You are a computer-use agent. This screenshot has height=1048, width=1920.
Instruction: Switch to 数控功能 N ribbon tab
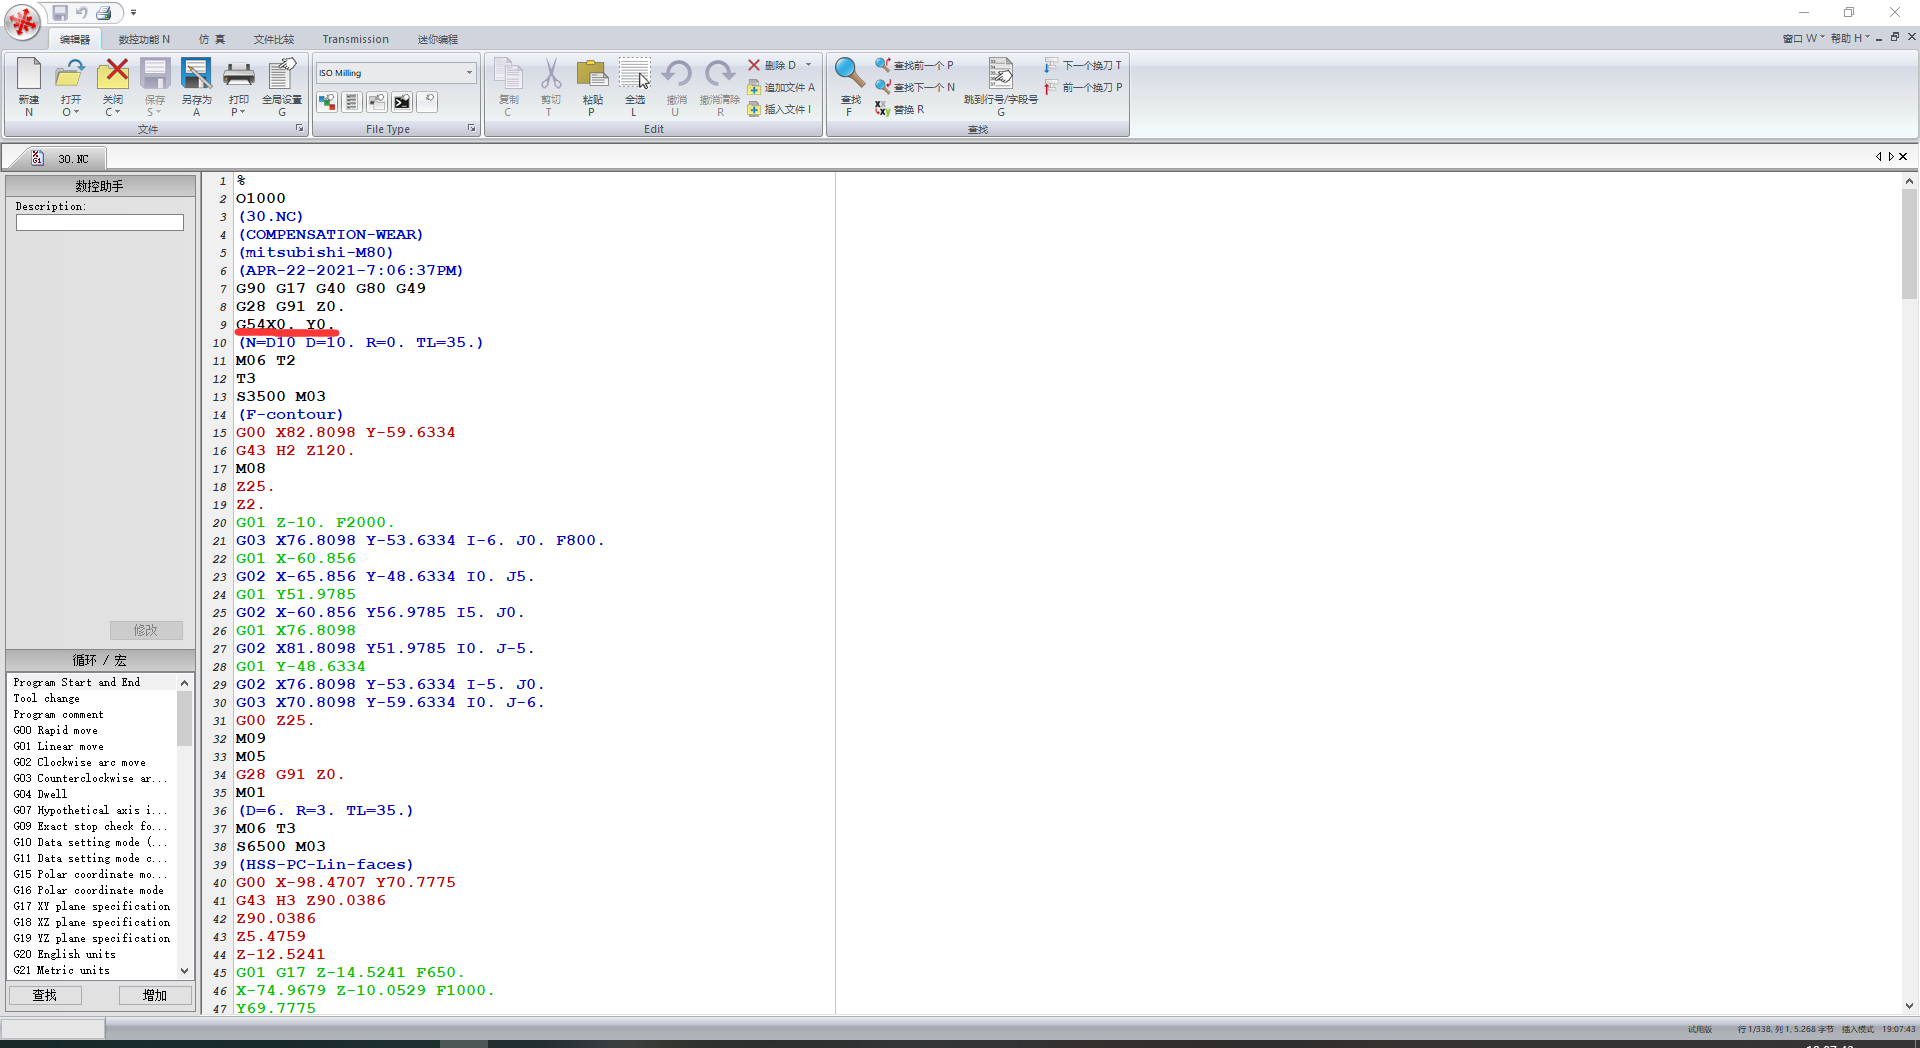(x=144, y=39)
